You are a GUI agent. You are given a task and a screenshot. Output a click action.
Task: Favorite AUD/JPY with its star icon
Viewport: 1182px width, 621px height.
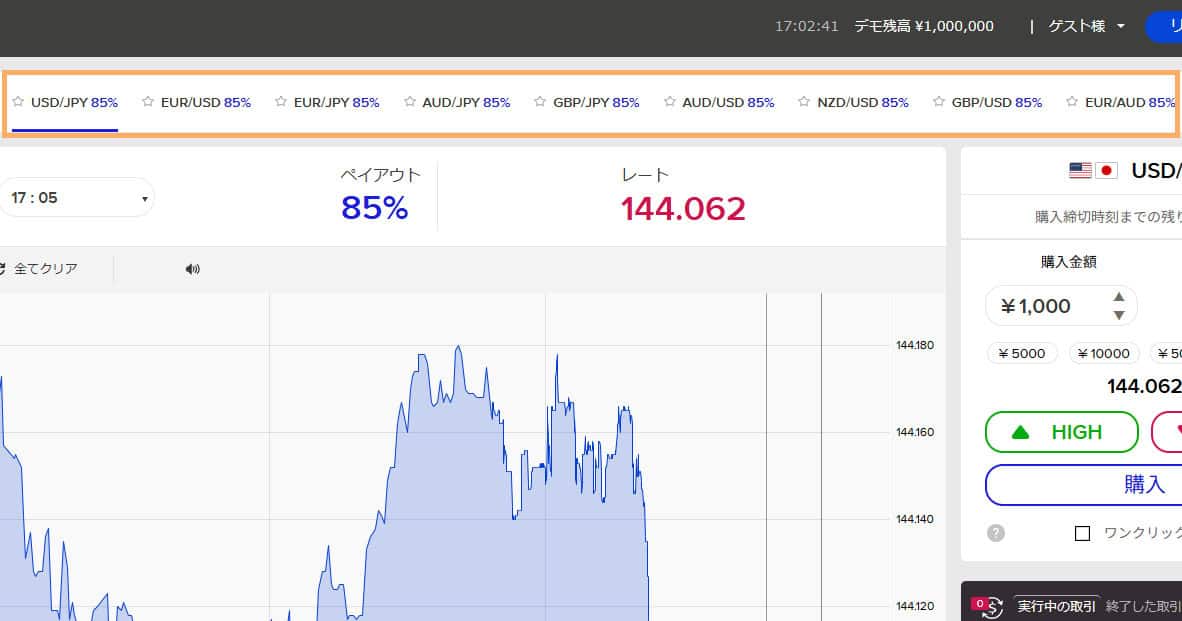[409, 102]
